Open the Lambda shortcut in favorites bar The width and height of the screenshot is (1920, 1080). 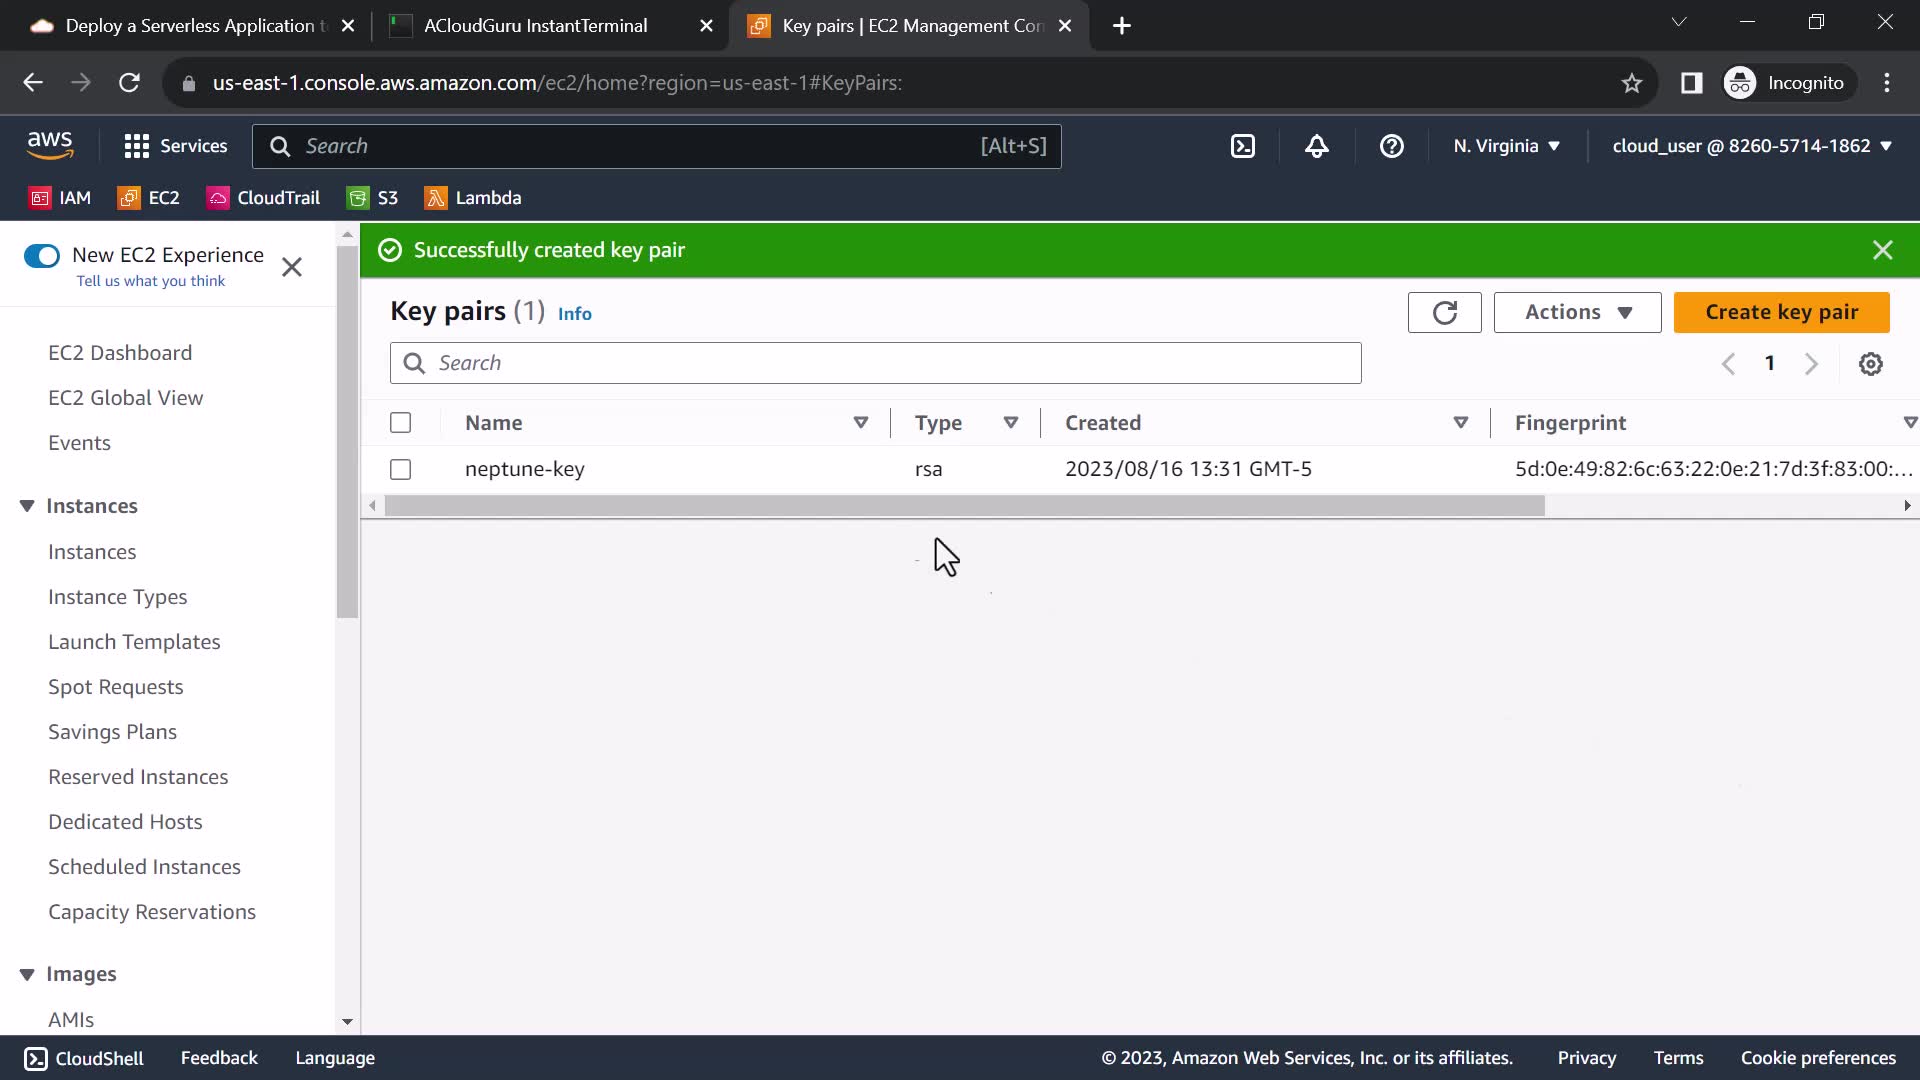tap(473, 198)
